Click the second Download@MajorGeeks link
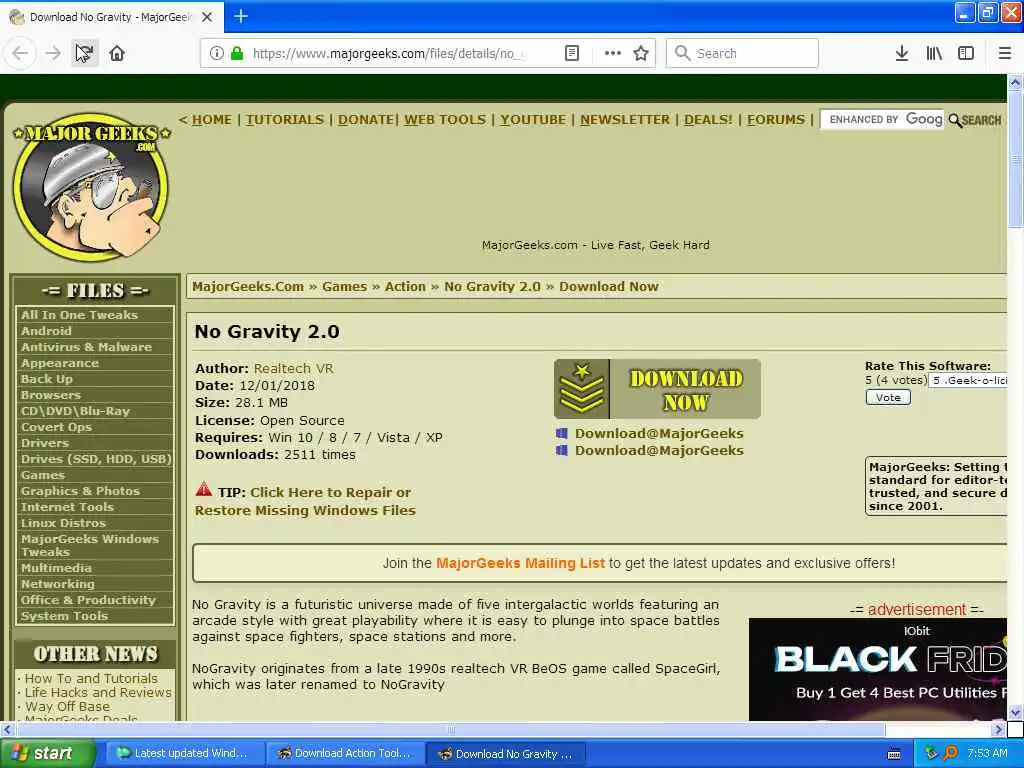This screenshot has width=1024, height=768. [x=659, y=451]
